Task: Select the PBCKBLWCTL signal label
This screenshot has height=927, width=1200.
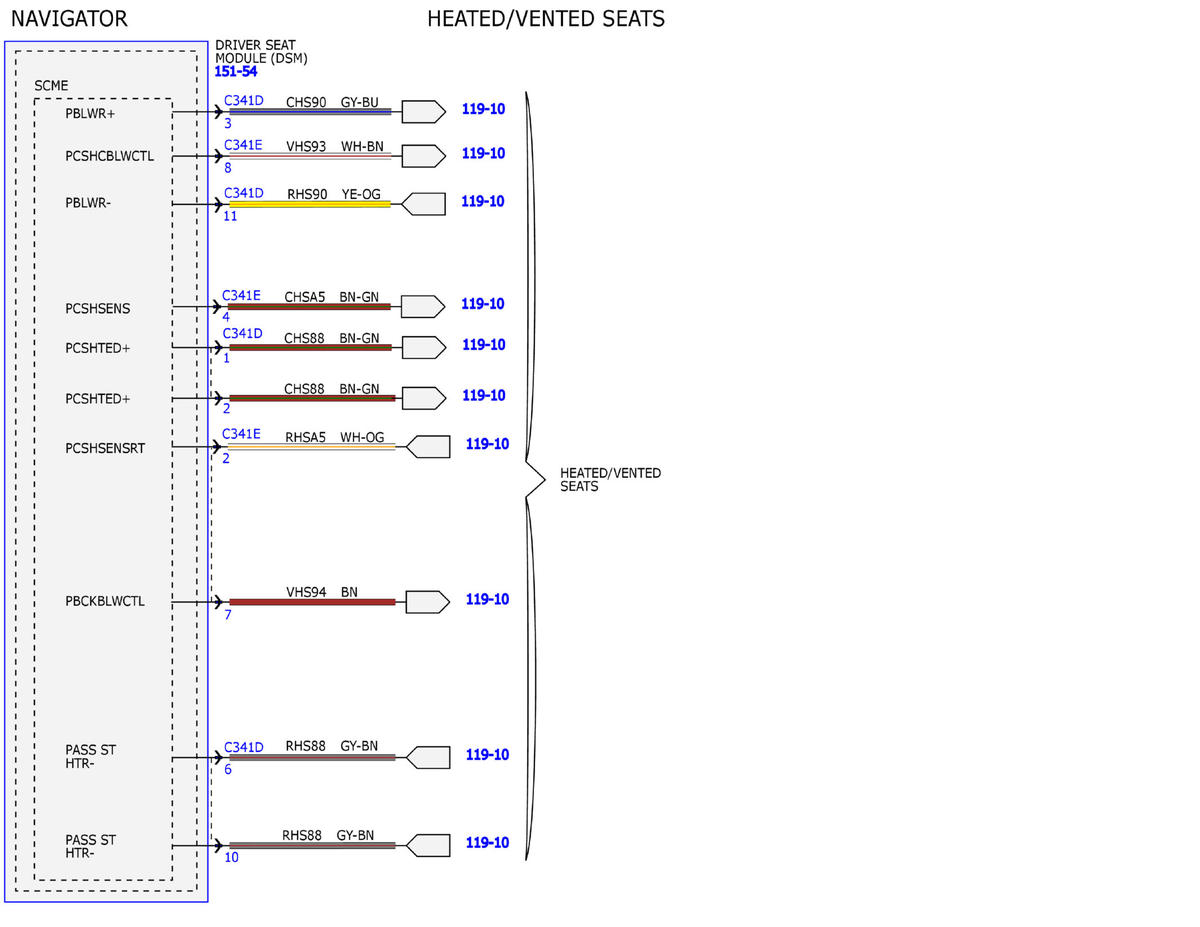Action: pyautogui.click(x=105, y=601)
